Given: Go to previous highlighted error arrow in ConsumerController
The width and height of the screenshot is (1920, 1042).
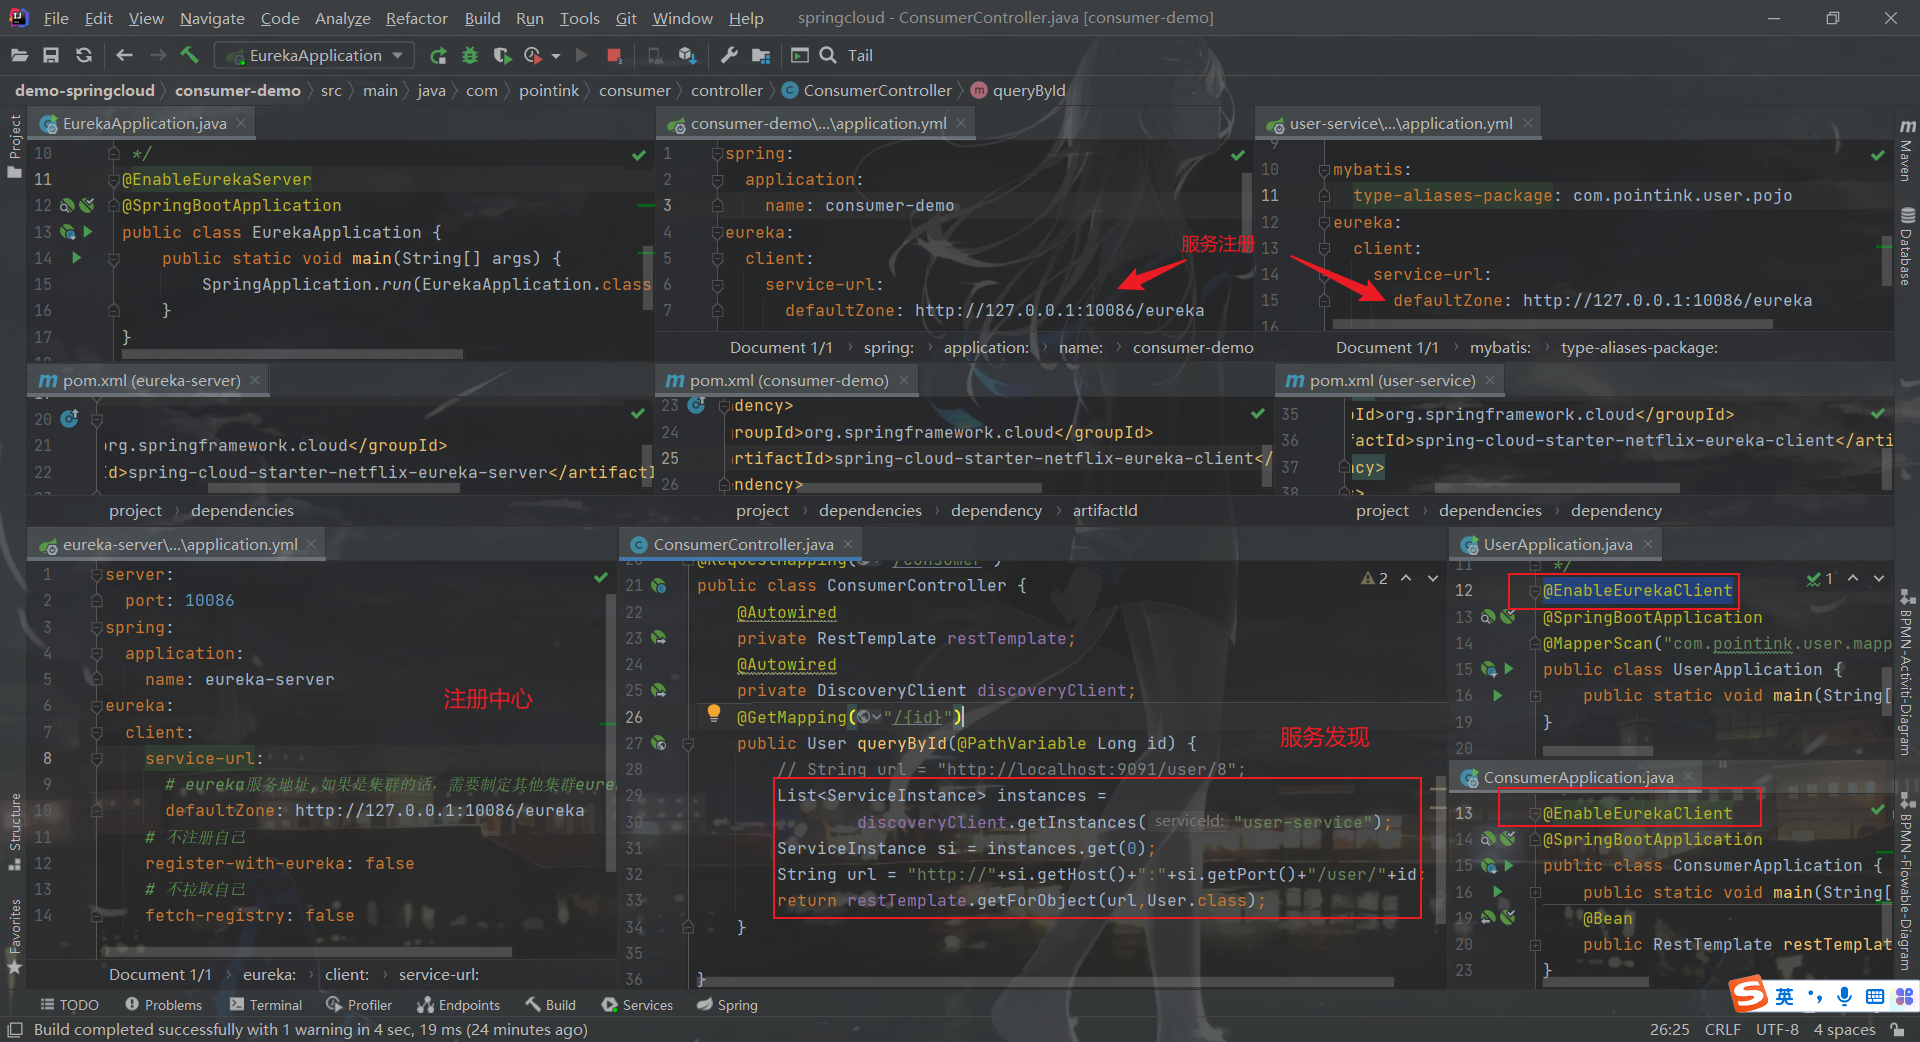Looking at the screenshot, I should click(1406, 578).
